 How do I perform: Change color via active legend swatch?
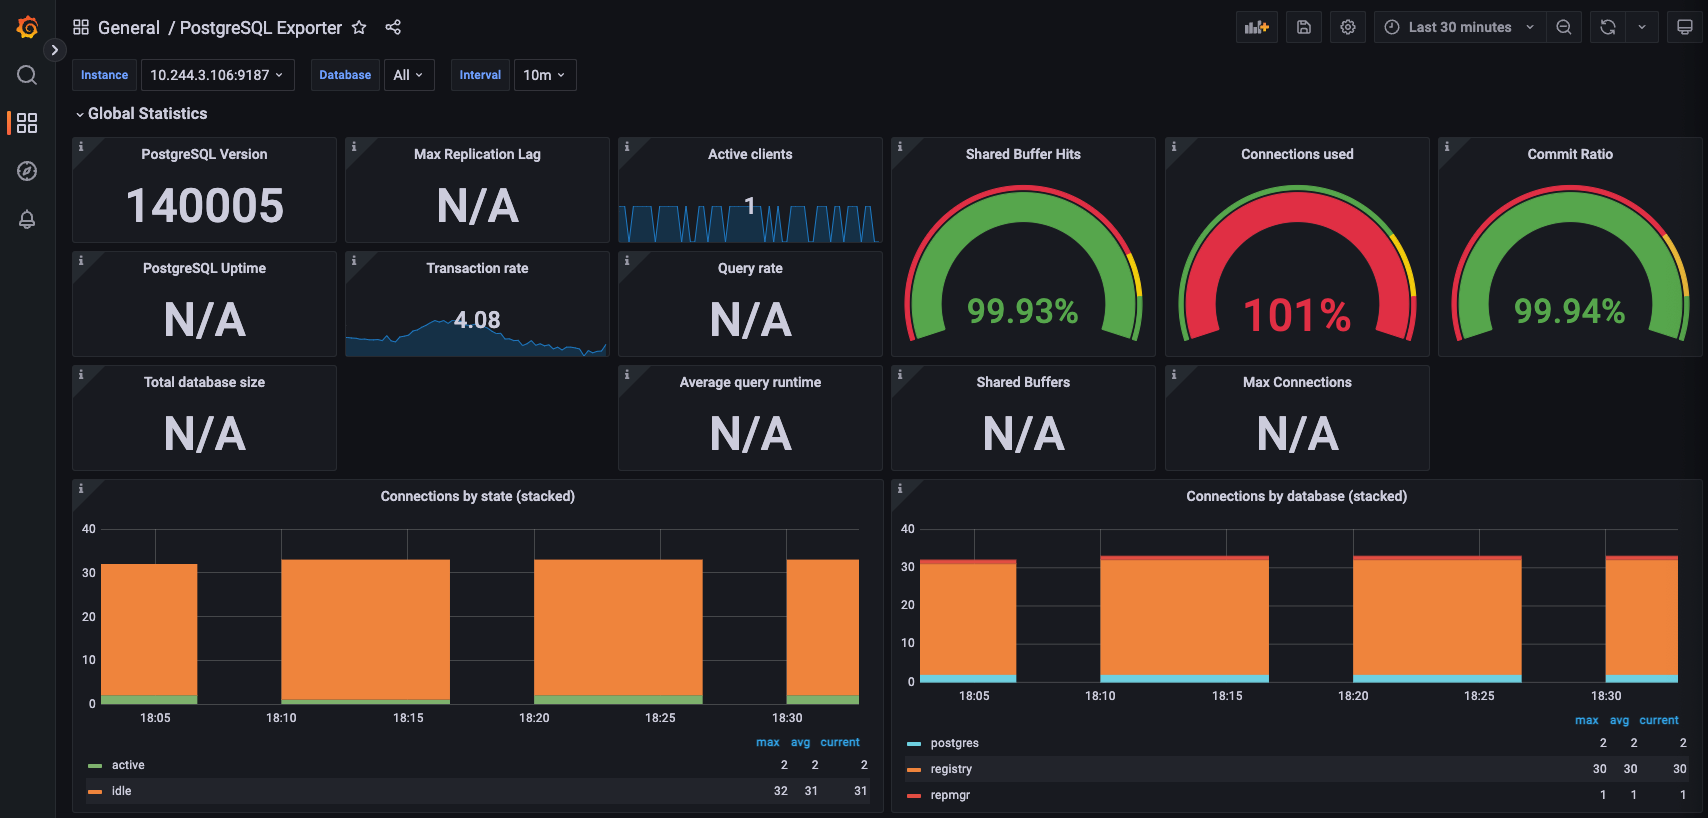[x=95, y=766]
